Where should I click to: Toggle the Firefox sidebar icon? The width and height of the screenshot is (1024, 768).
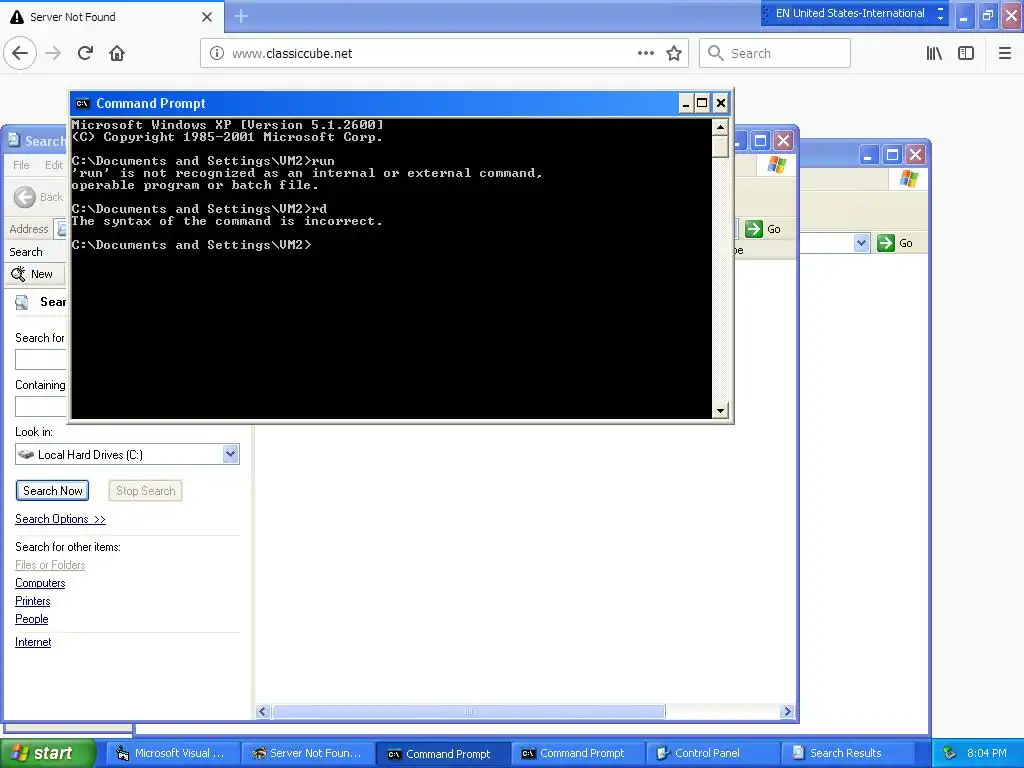(966, 54)
